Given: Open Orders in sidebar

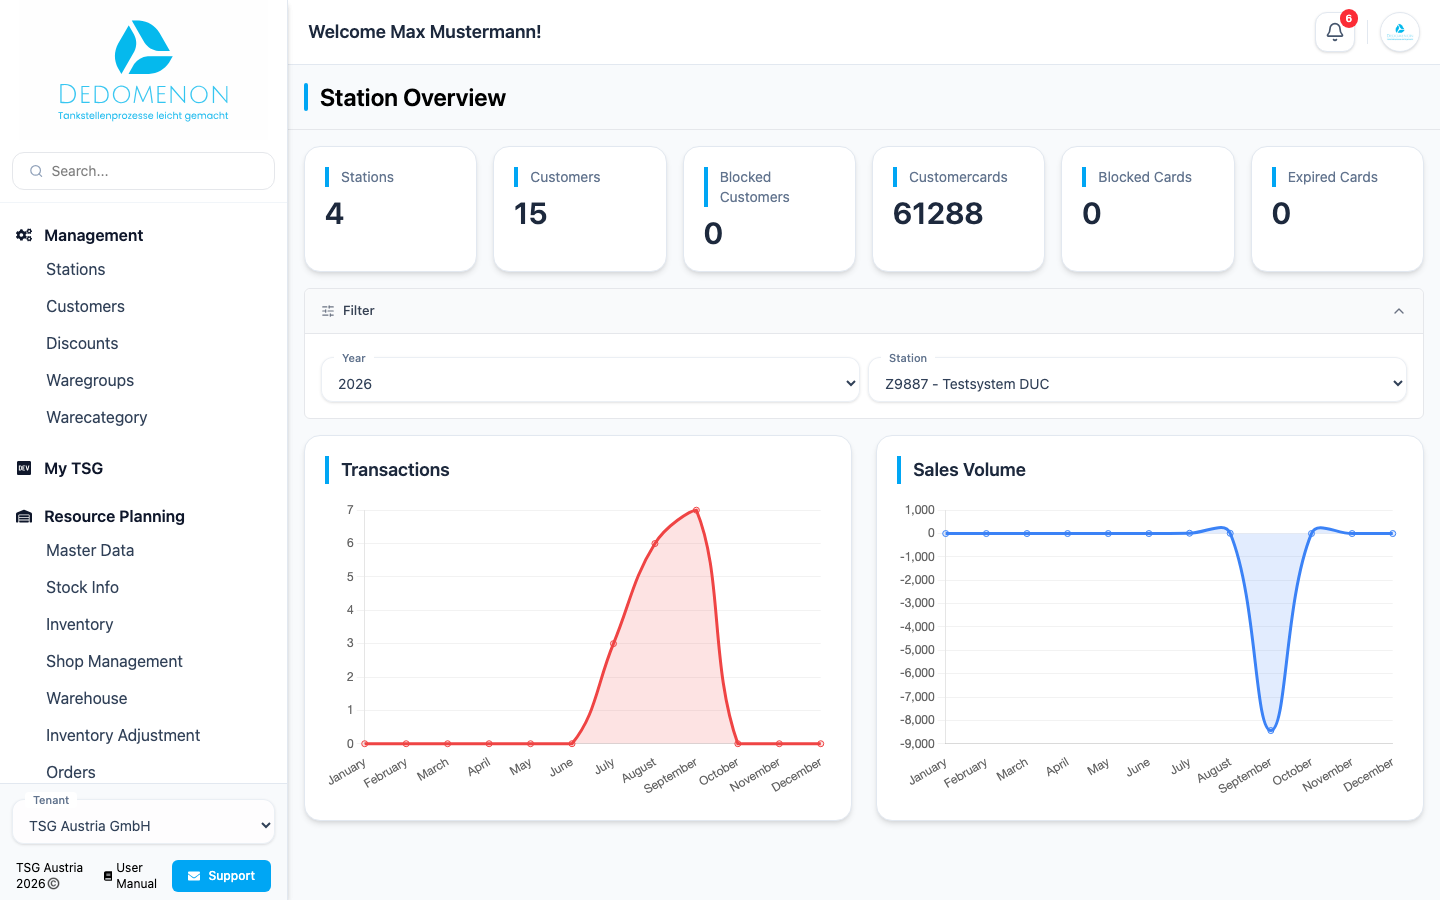Looking at the screenshot, I should 71,772.
